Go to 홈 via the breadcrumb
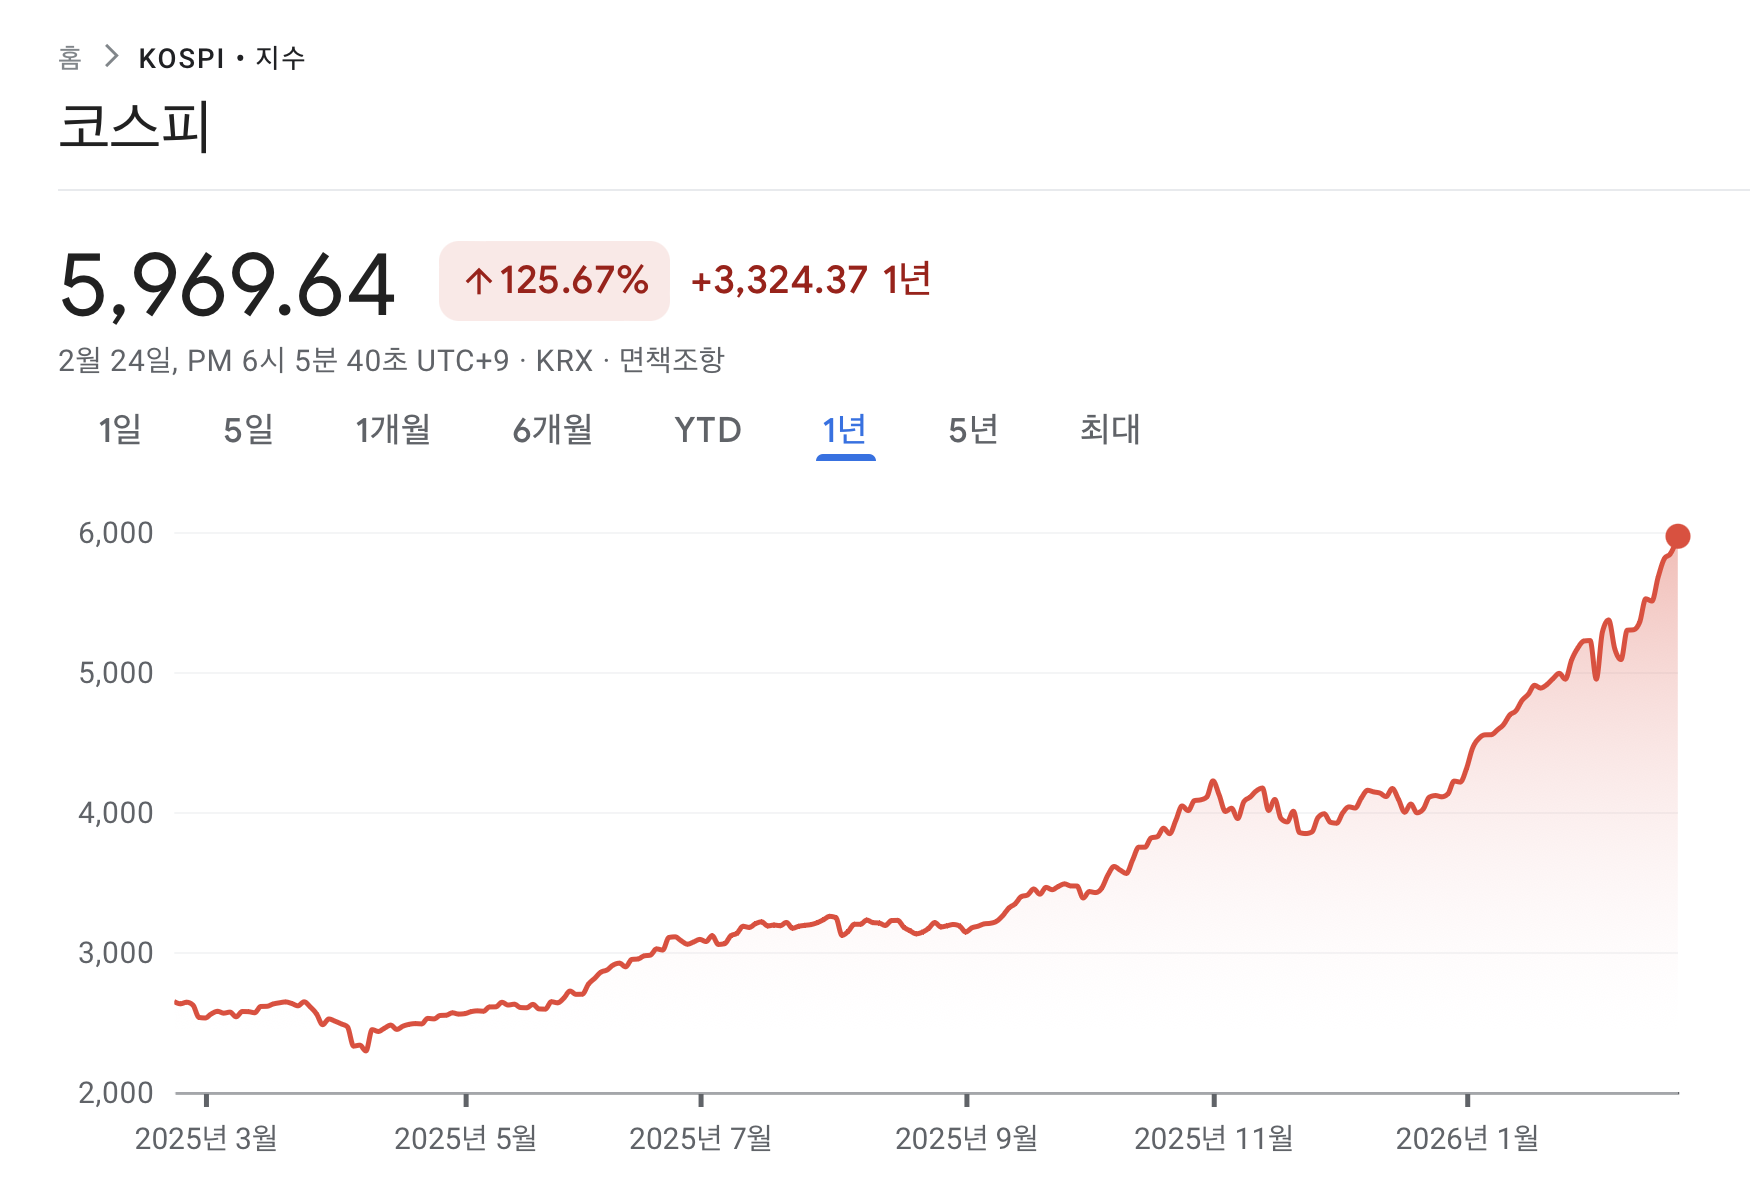Image resolution: width=1750 pixels, height=1196 pixels. (x=69, y=58)
